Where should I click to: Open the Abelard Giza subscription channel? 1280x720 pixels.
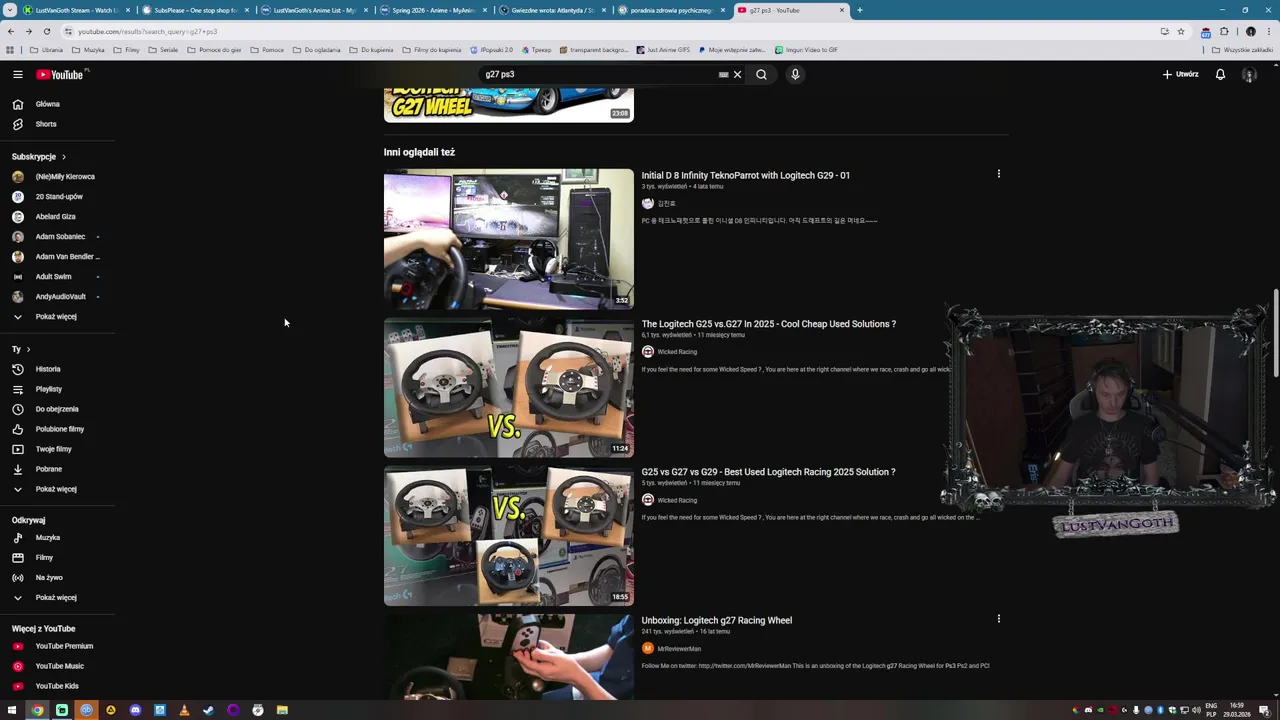(x=58, y=217)
